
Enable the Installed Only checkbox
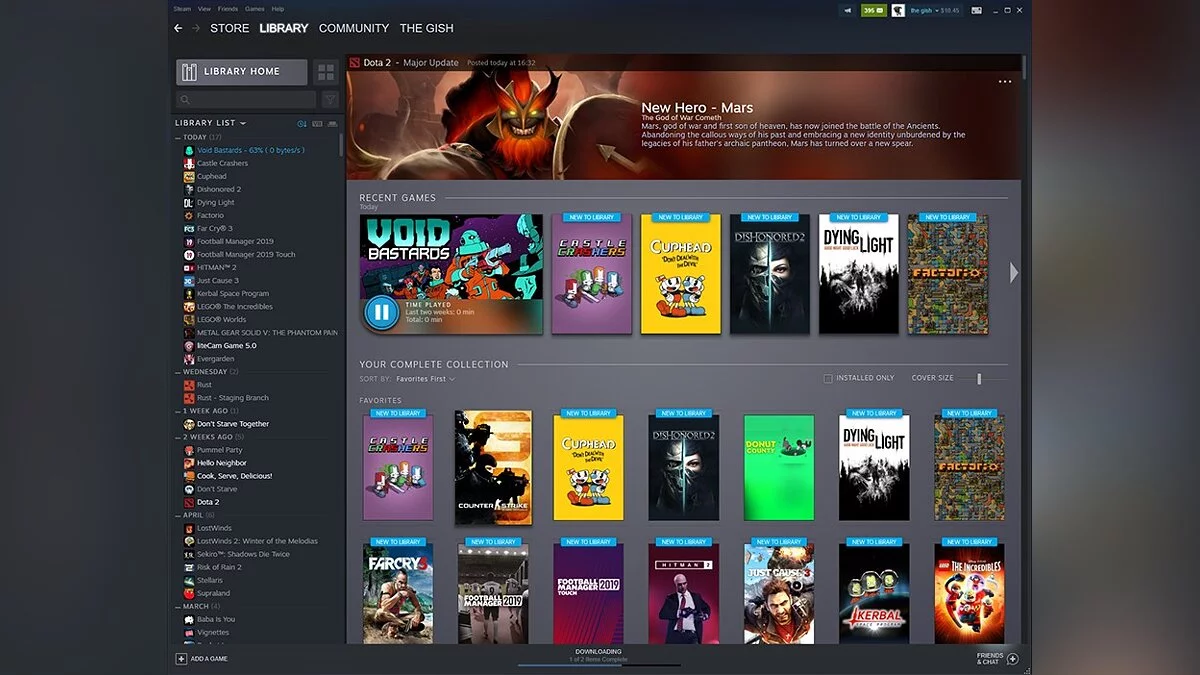pos(828,378)
